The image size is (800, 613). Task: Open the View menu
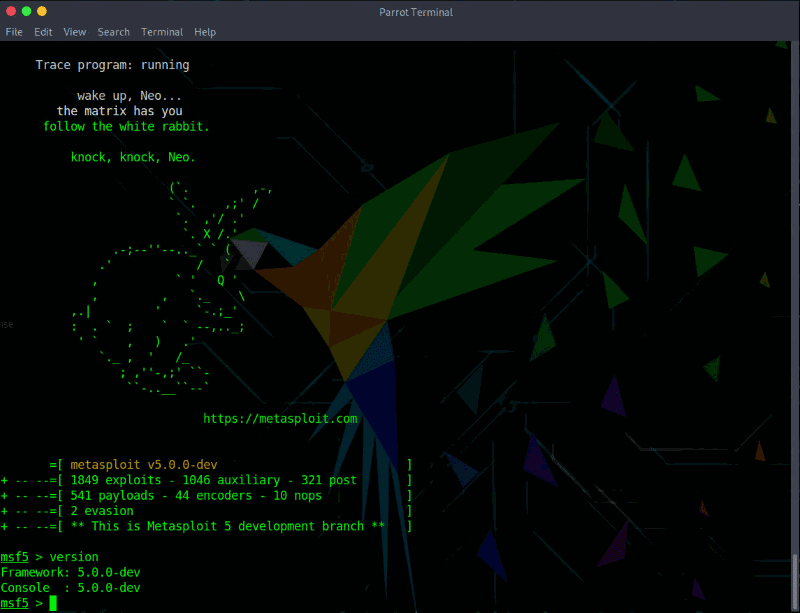click(74, 32)
